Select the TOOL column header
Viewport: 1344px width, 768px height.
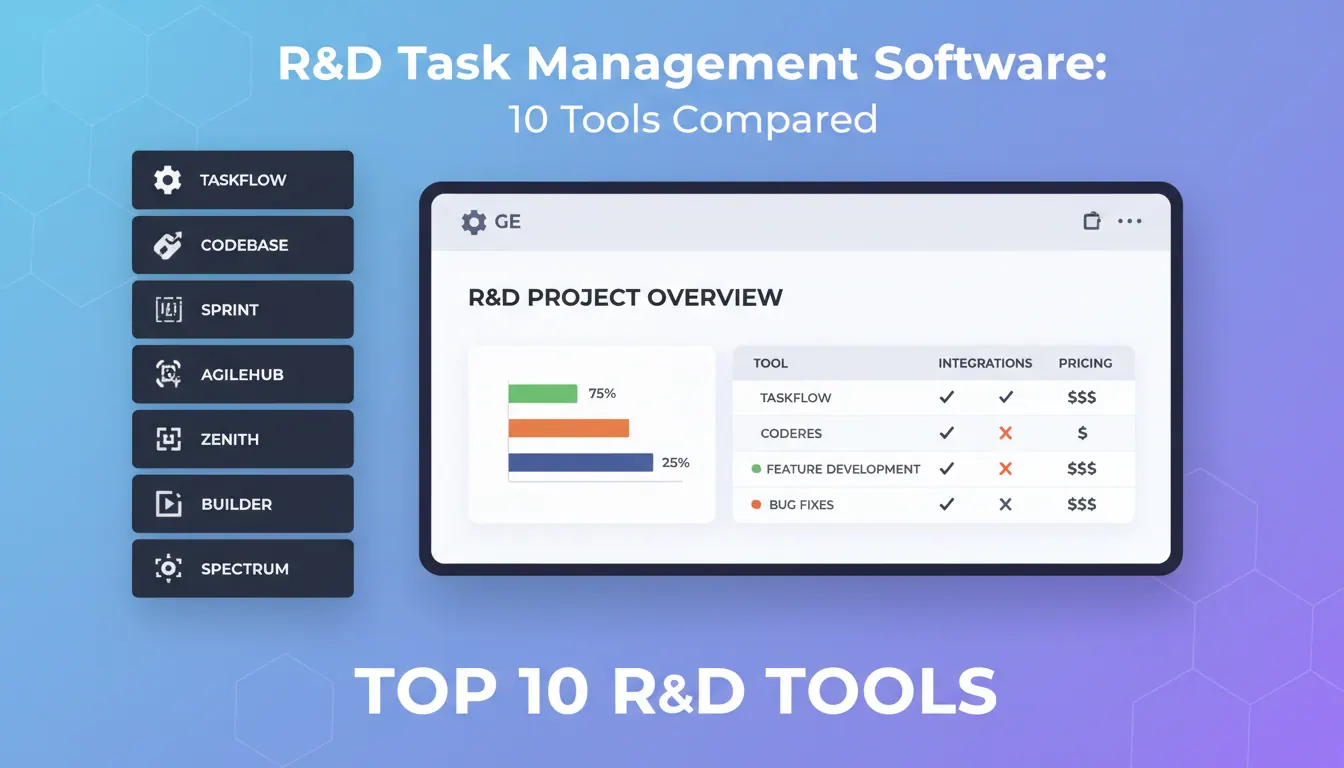pos(770,363)
